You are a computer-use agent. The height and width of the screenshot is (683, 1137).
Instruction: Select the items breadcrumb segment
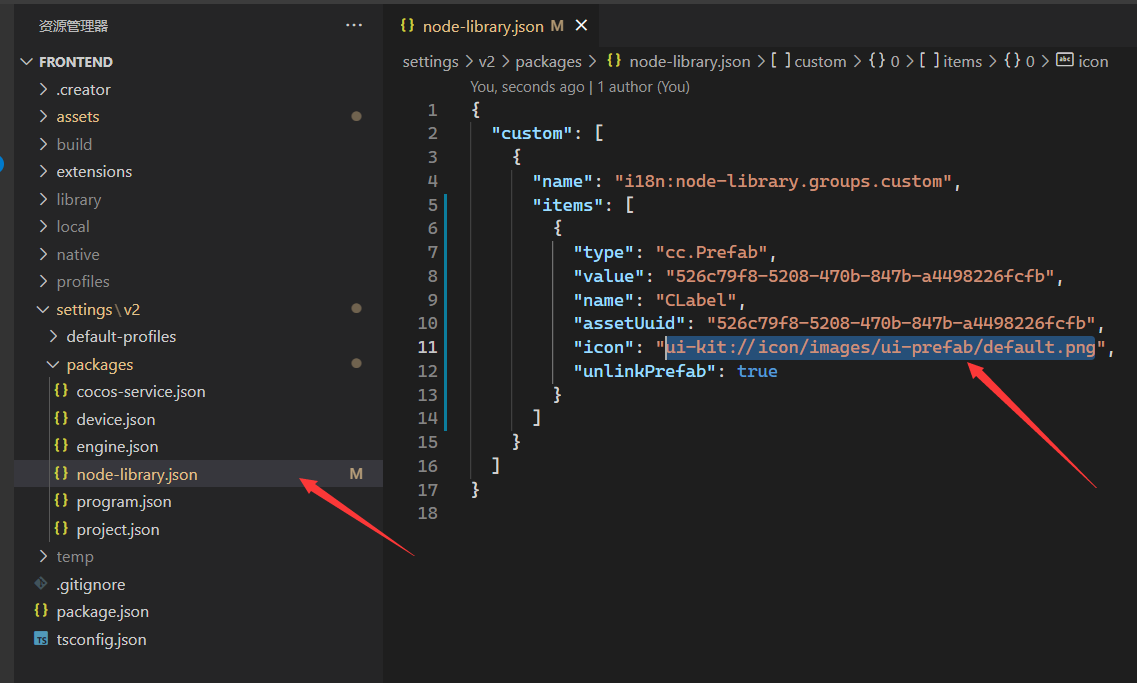[x=962, y=62]
